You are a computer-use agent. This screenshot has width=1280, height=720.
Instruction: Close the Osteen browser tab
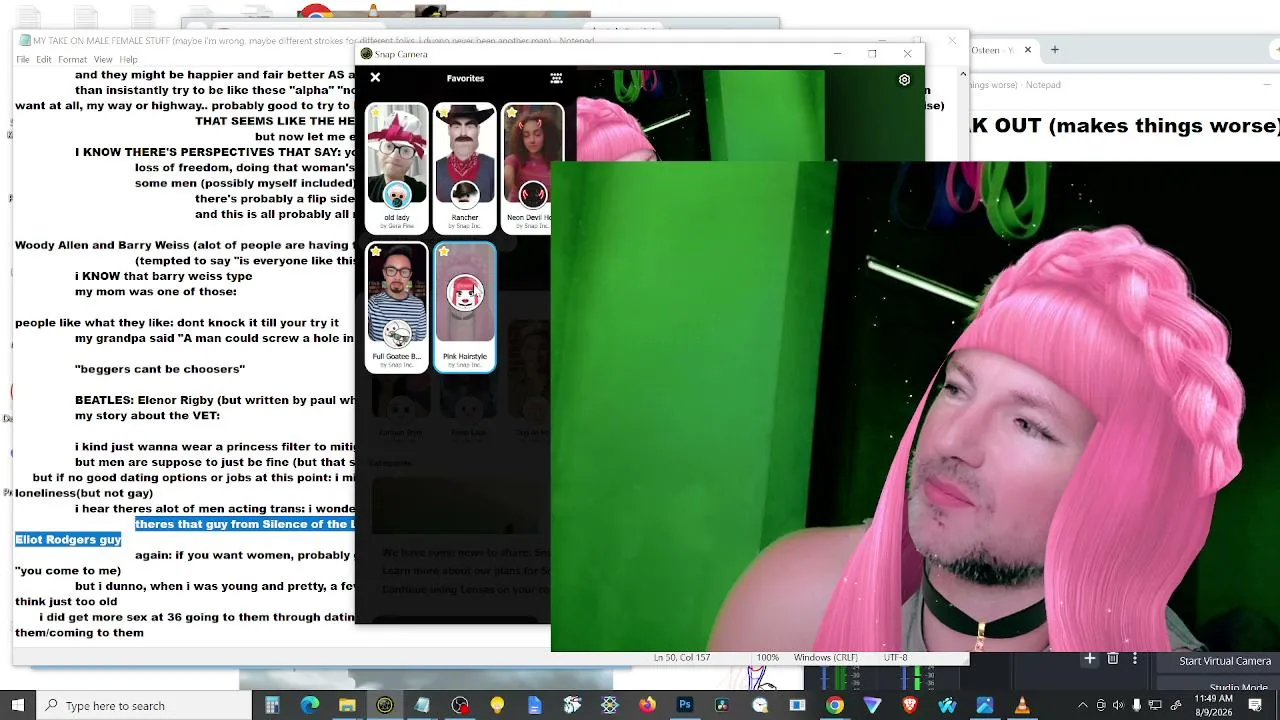click(1027, 50)
